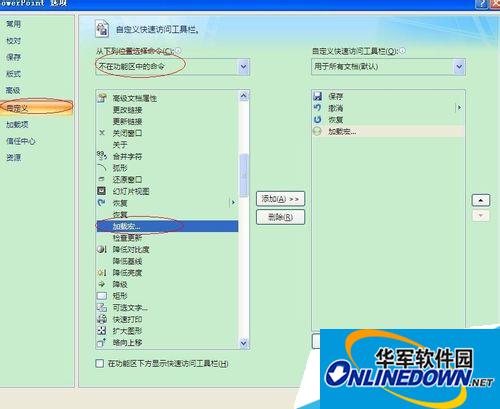Viewport: 500px width, 409px height.
Task: Open the 加载项 category
Action: coord(17,125)
